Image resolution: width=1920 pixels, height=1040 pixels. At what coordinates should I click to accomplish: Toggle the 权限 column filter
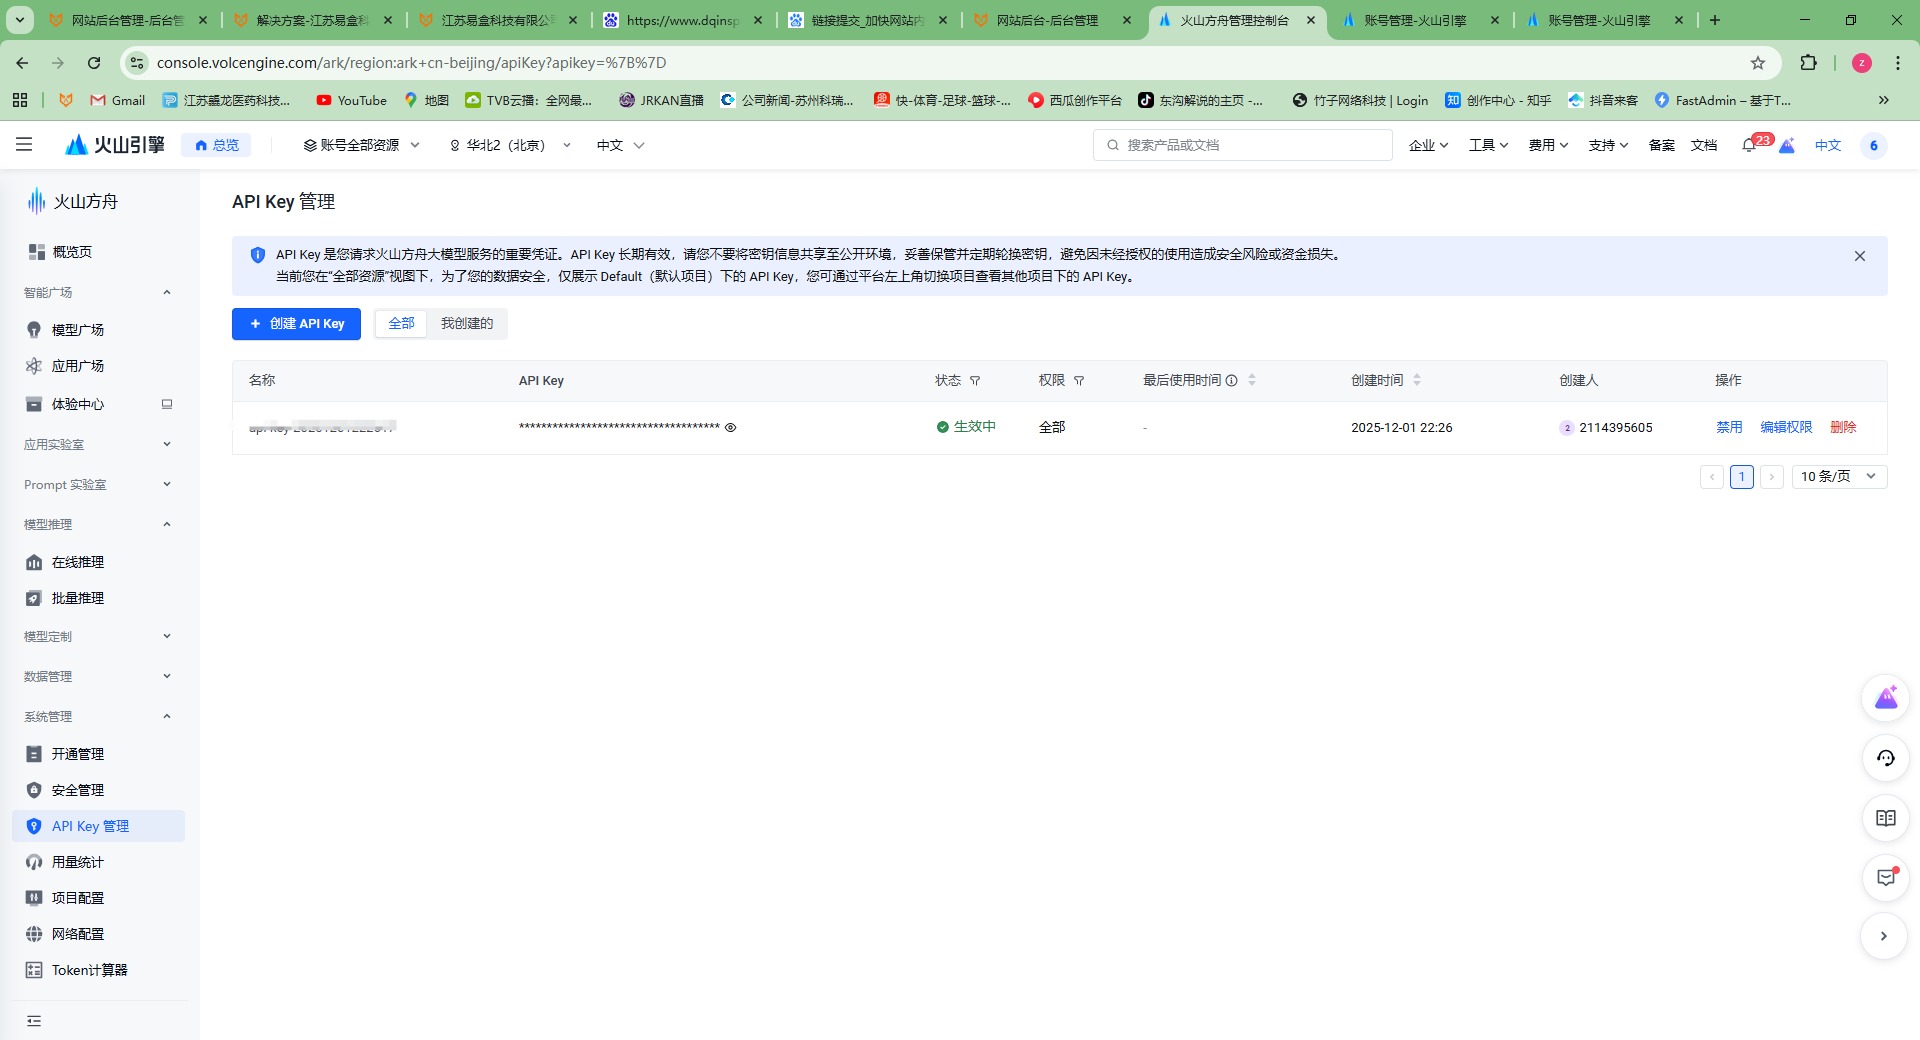(1080, 381)
